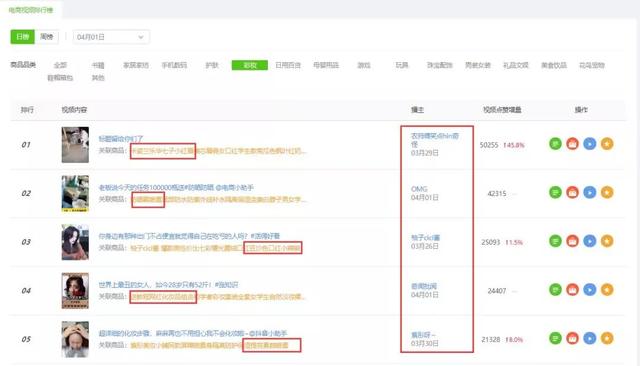Open the rank 04 video title 世界上最丑的女人
The height and width of the screenshot is (366, 640).
(x=169, y=285)
